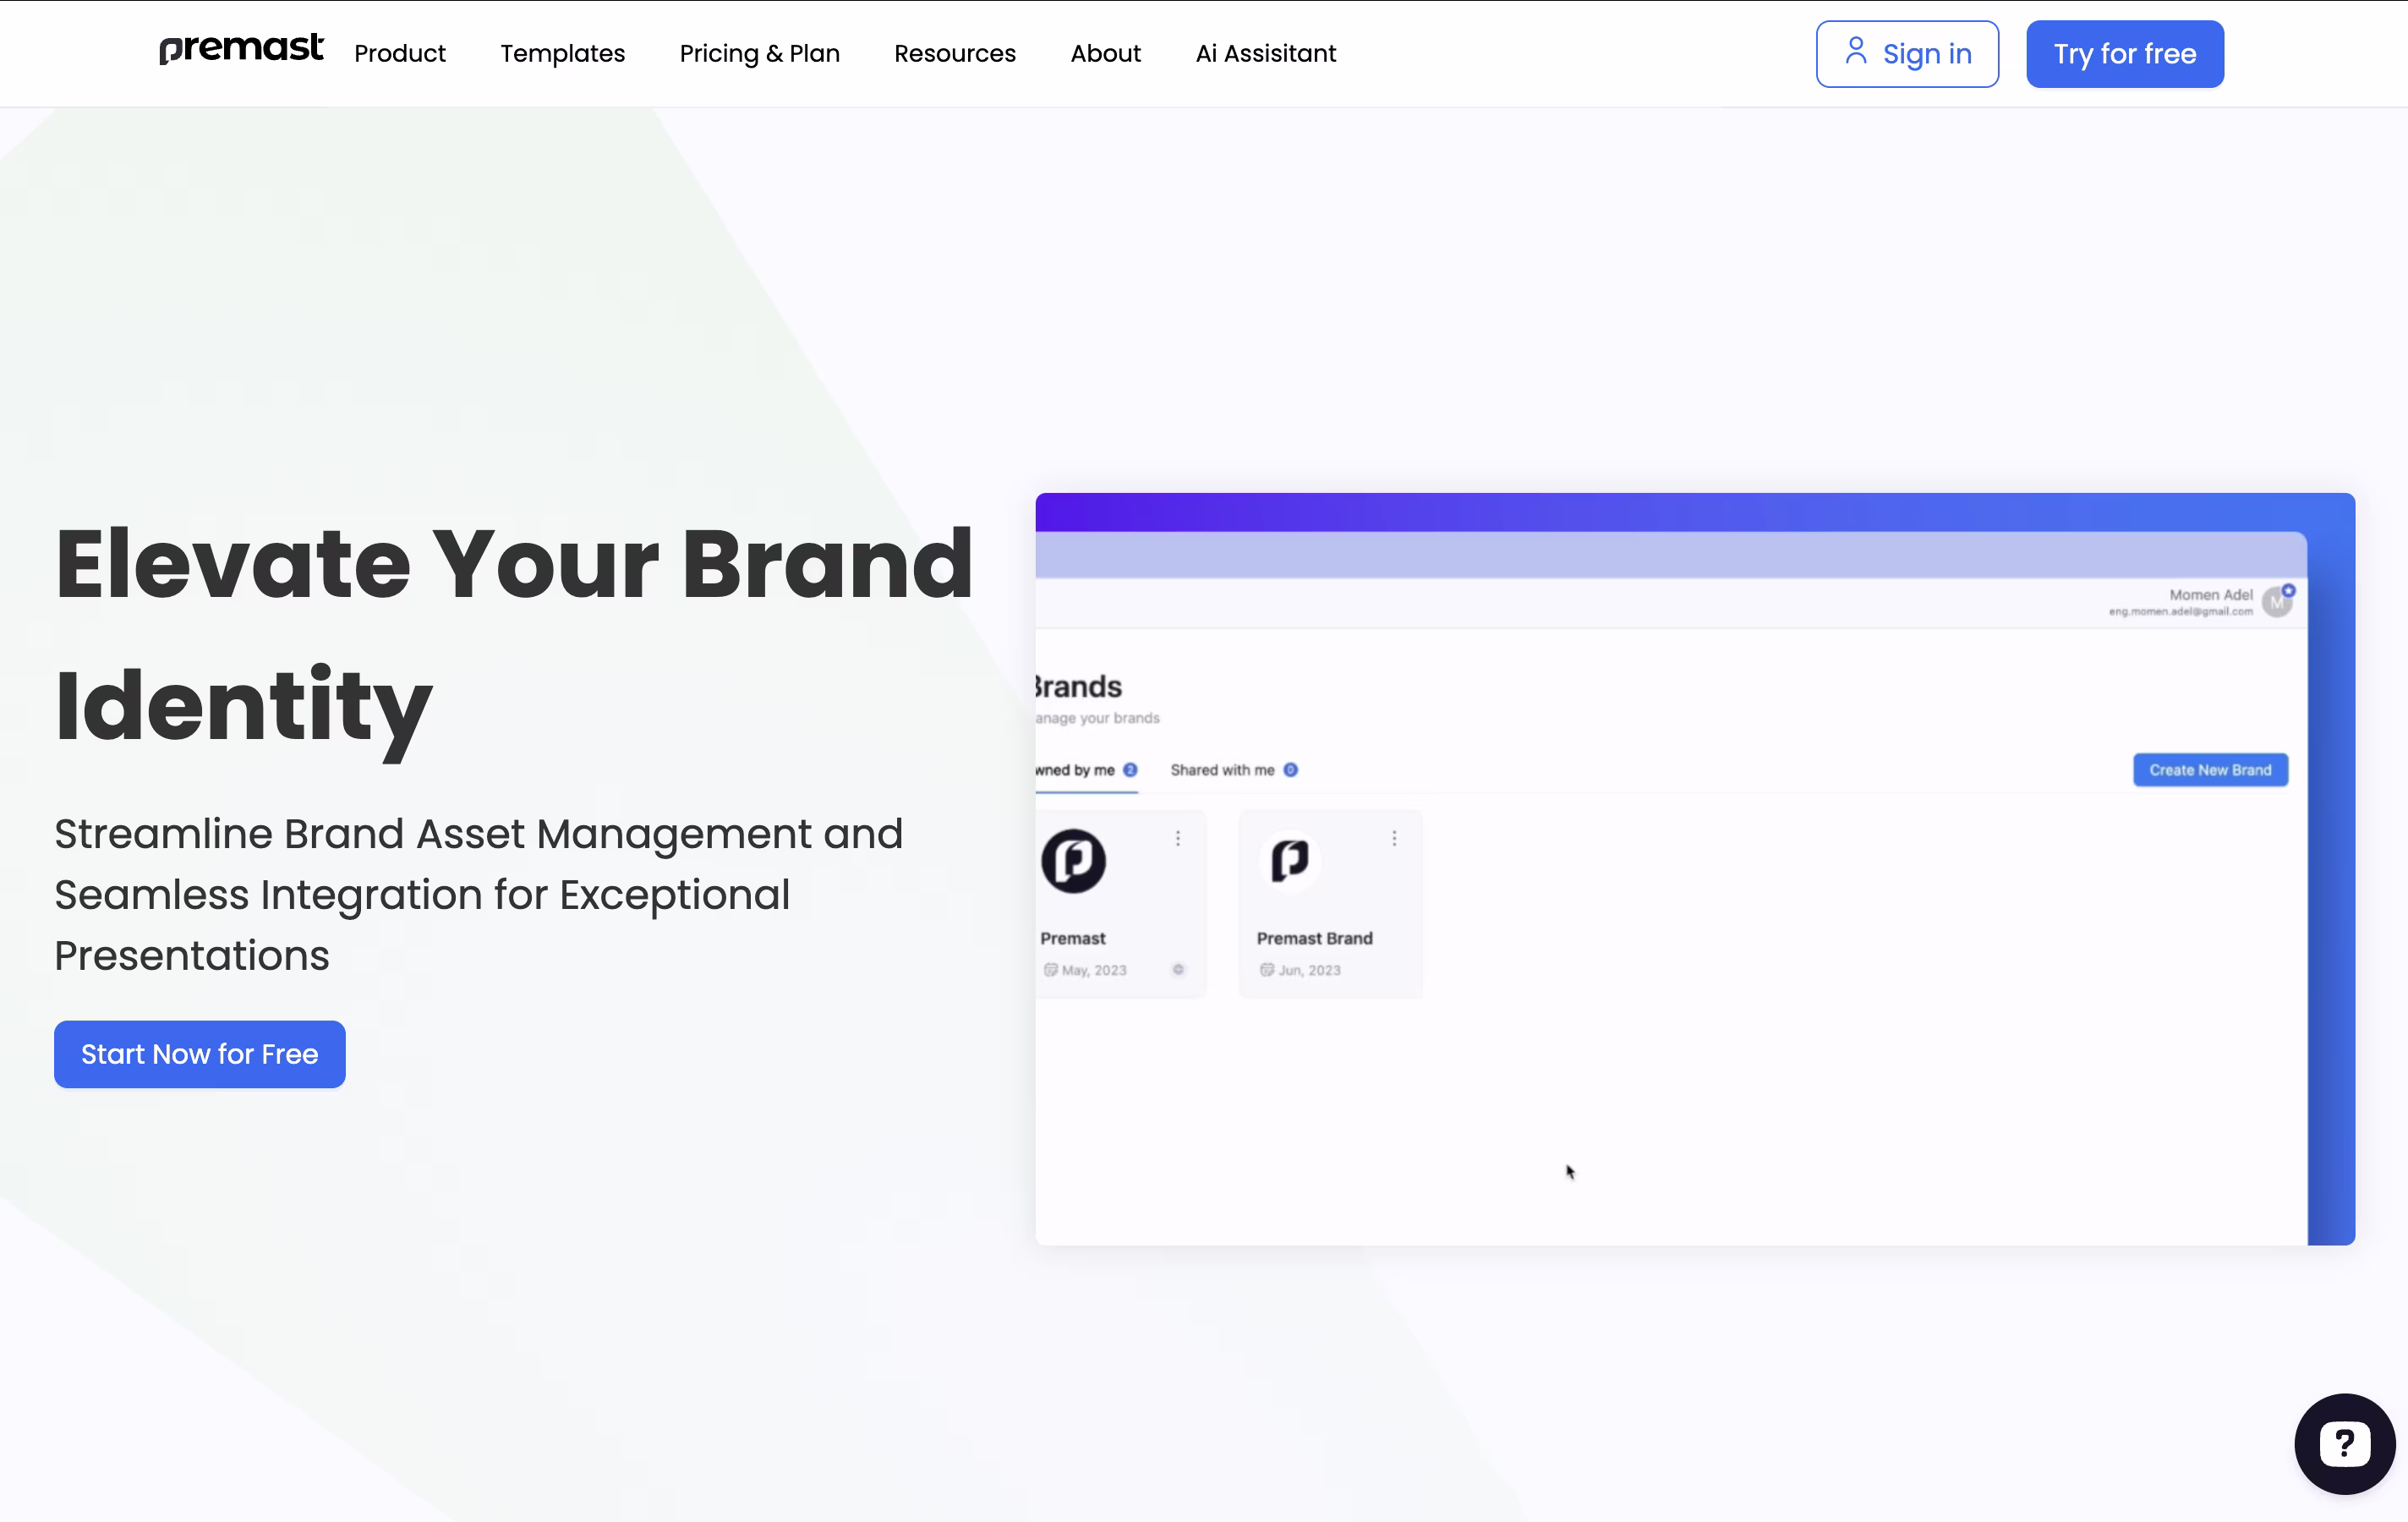
Task: Open options menu on Premast card
Action: (x=1178, y=838)
